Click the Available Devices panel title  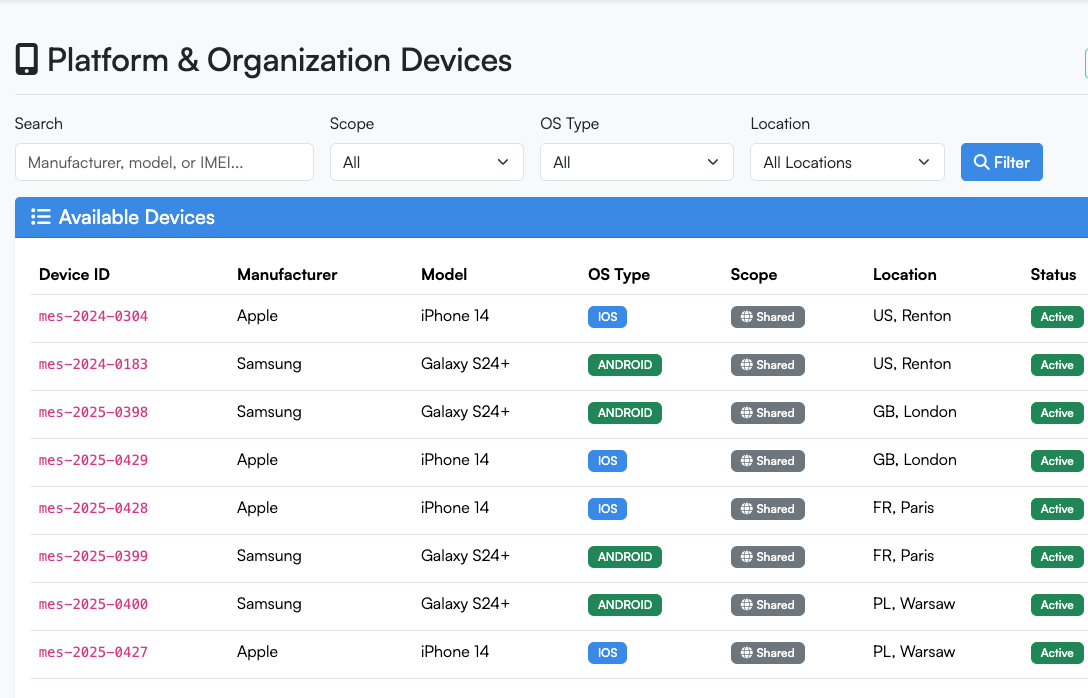pyautogui.click(x=137, y=217)
